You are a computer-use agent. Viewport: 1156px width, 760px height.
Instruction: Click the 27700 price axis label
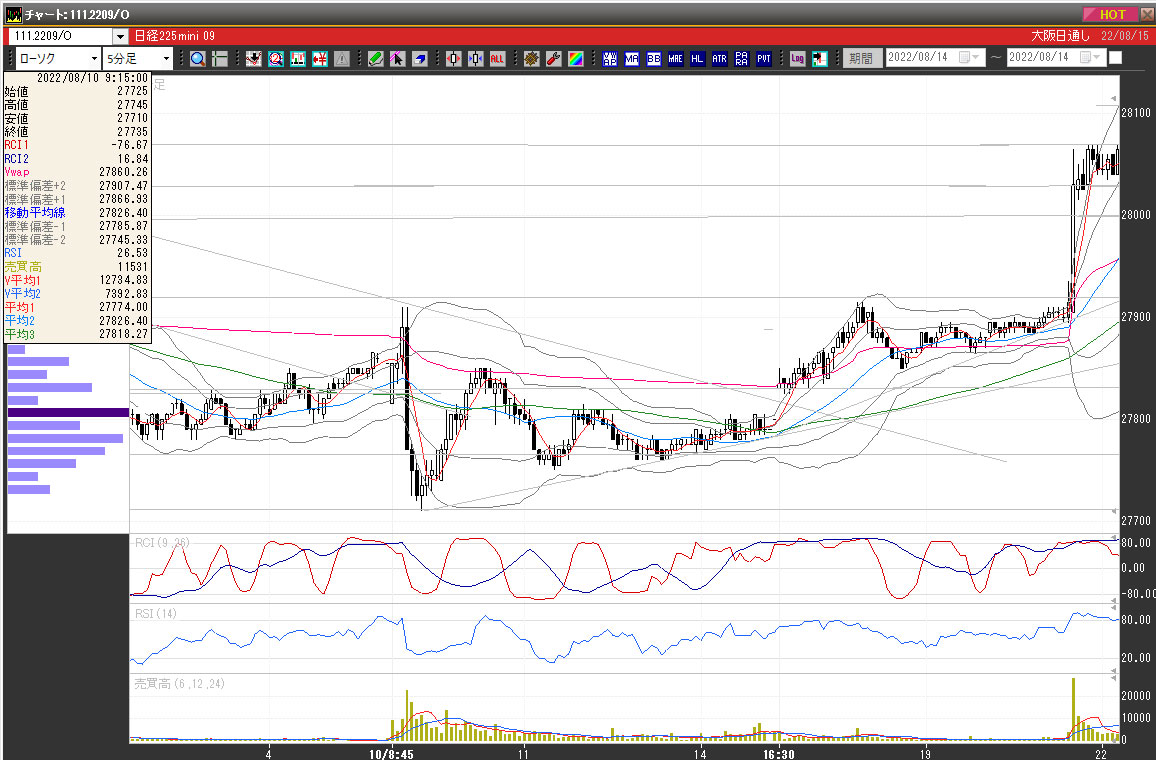pos(1136,520)
